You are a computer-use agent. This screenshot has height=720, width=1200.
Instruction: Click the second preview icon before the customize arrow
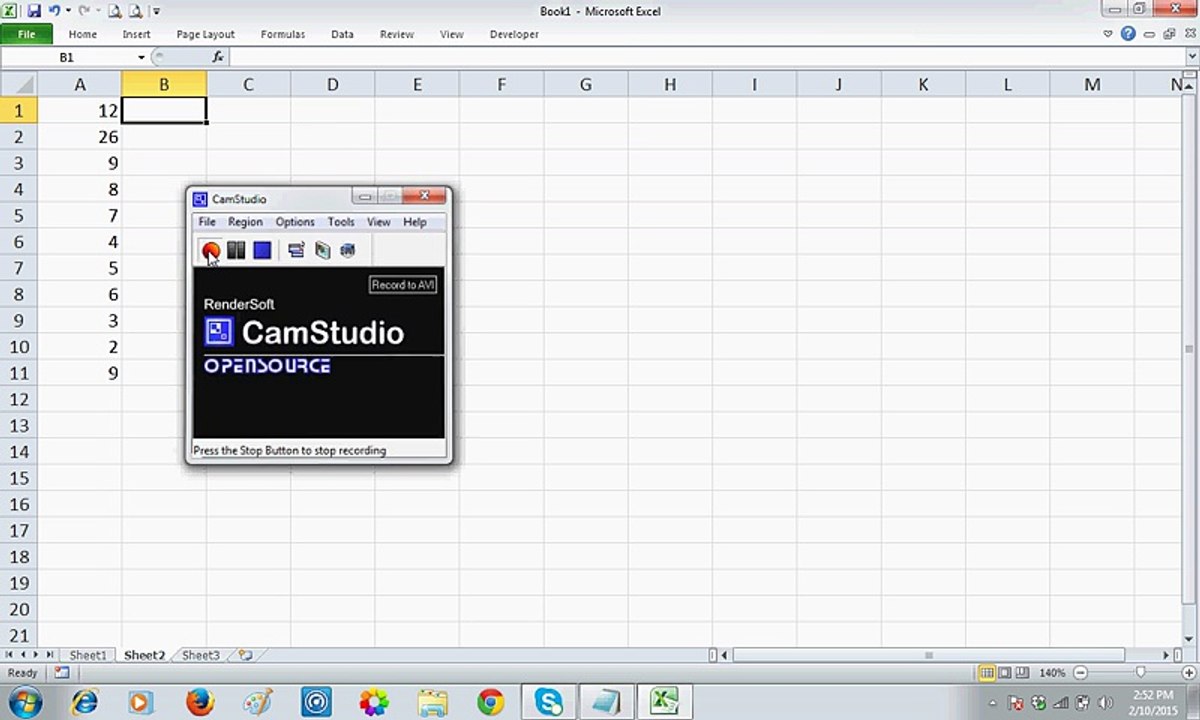(135, 11)
